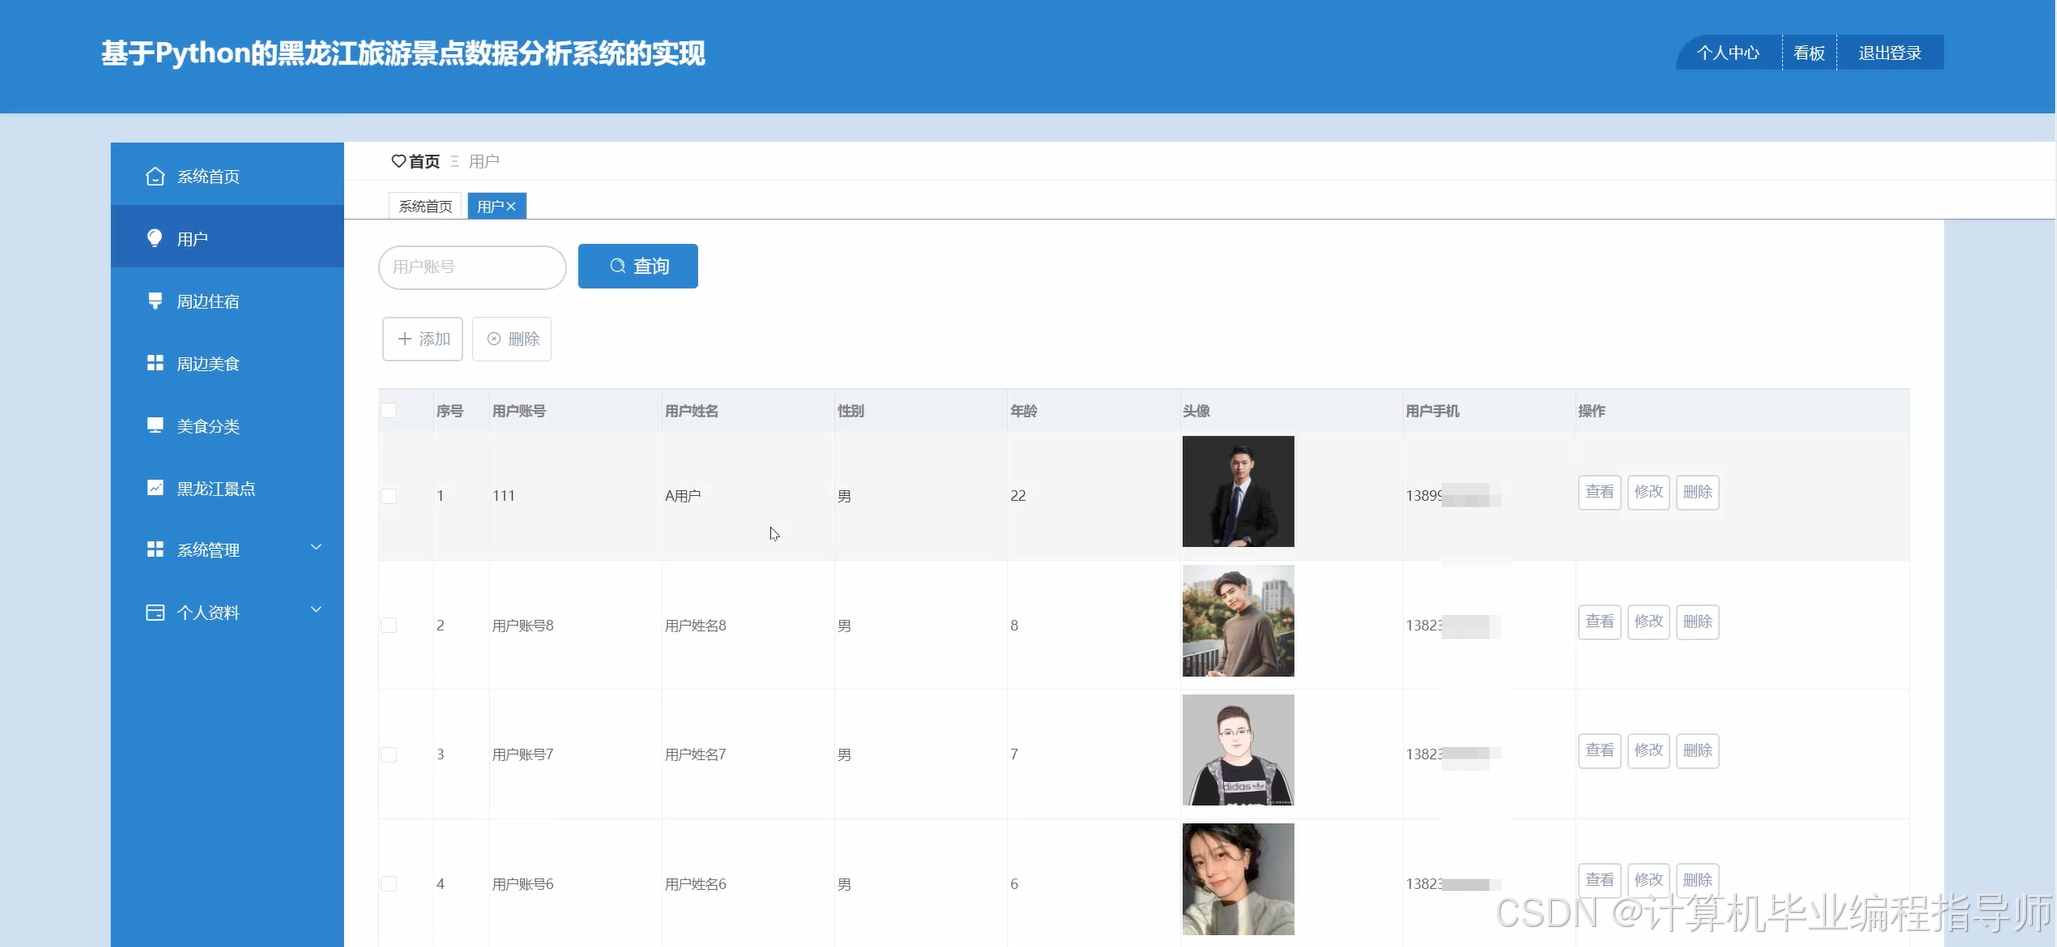The width and height of the screenshot is (2057, 947).
Task: Click 删除 for user 111
Action: [1698, 492]
